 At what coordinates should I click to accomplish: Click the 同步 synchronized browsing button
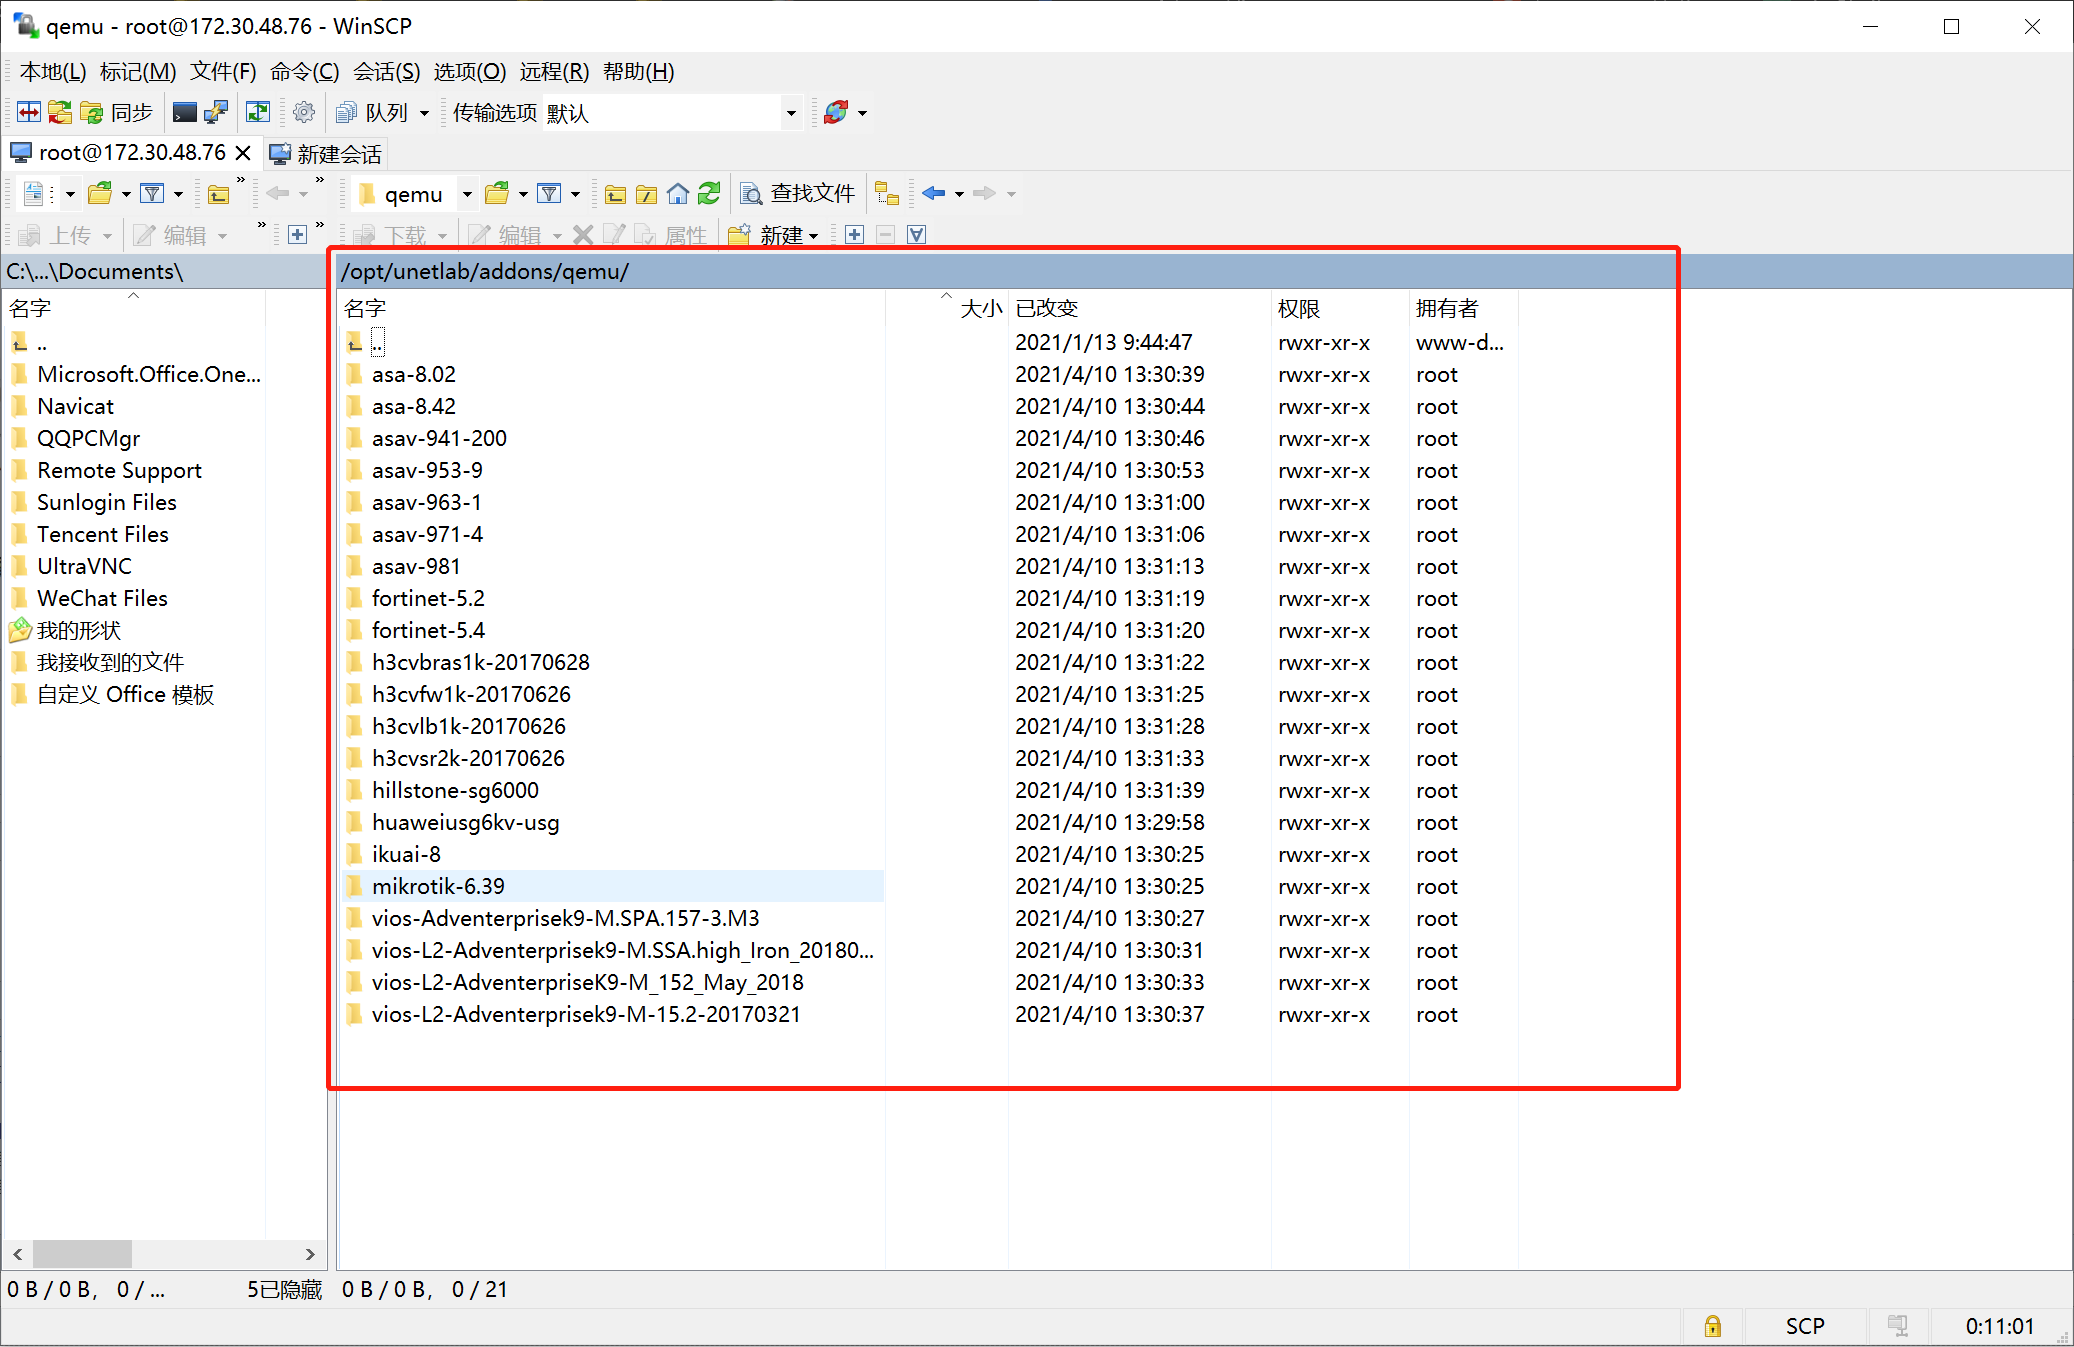116,112
